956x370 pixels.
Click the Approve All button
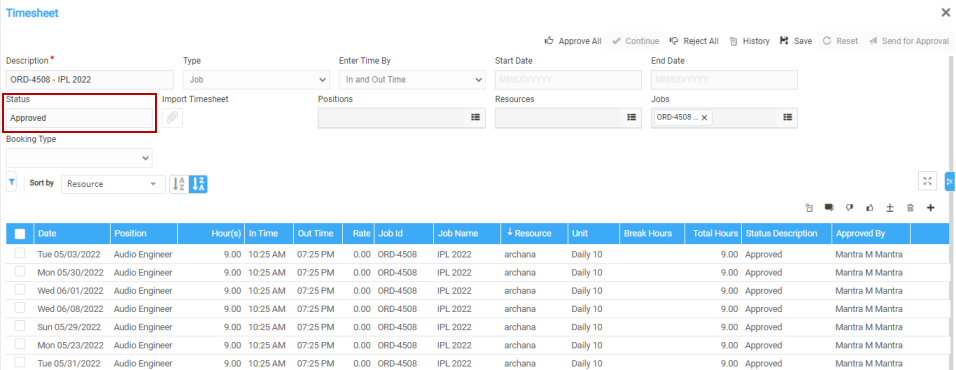click(x=573, y=41)
